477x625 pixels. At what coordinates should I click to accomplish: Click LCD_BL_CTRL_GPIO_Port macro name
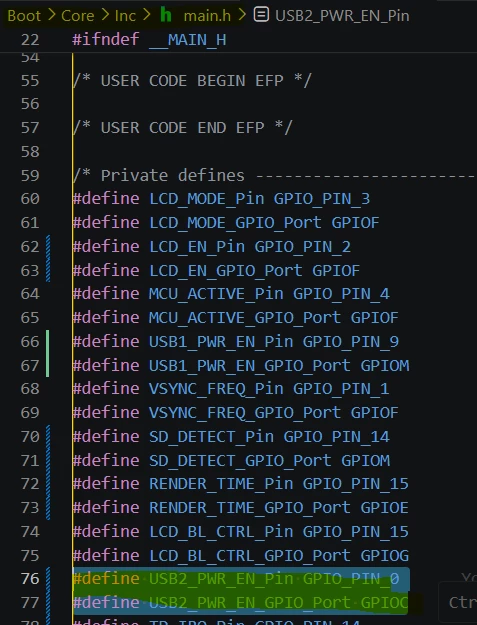(x=249, y=556)
